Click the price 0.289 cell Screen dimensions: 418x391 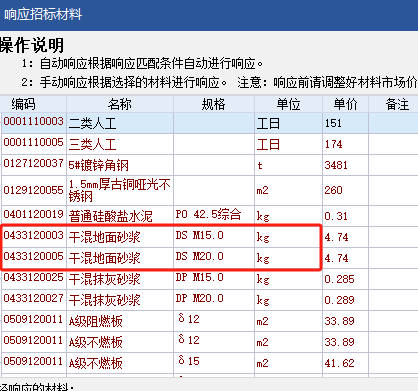(x=345, y=300)
